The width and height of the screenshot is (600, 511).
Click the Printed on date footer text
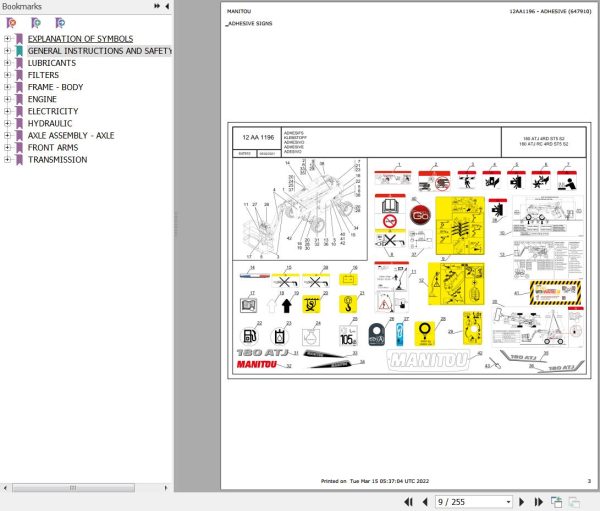pos(375,481)
